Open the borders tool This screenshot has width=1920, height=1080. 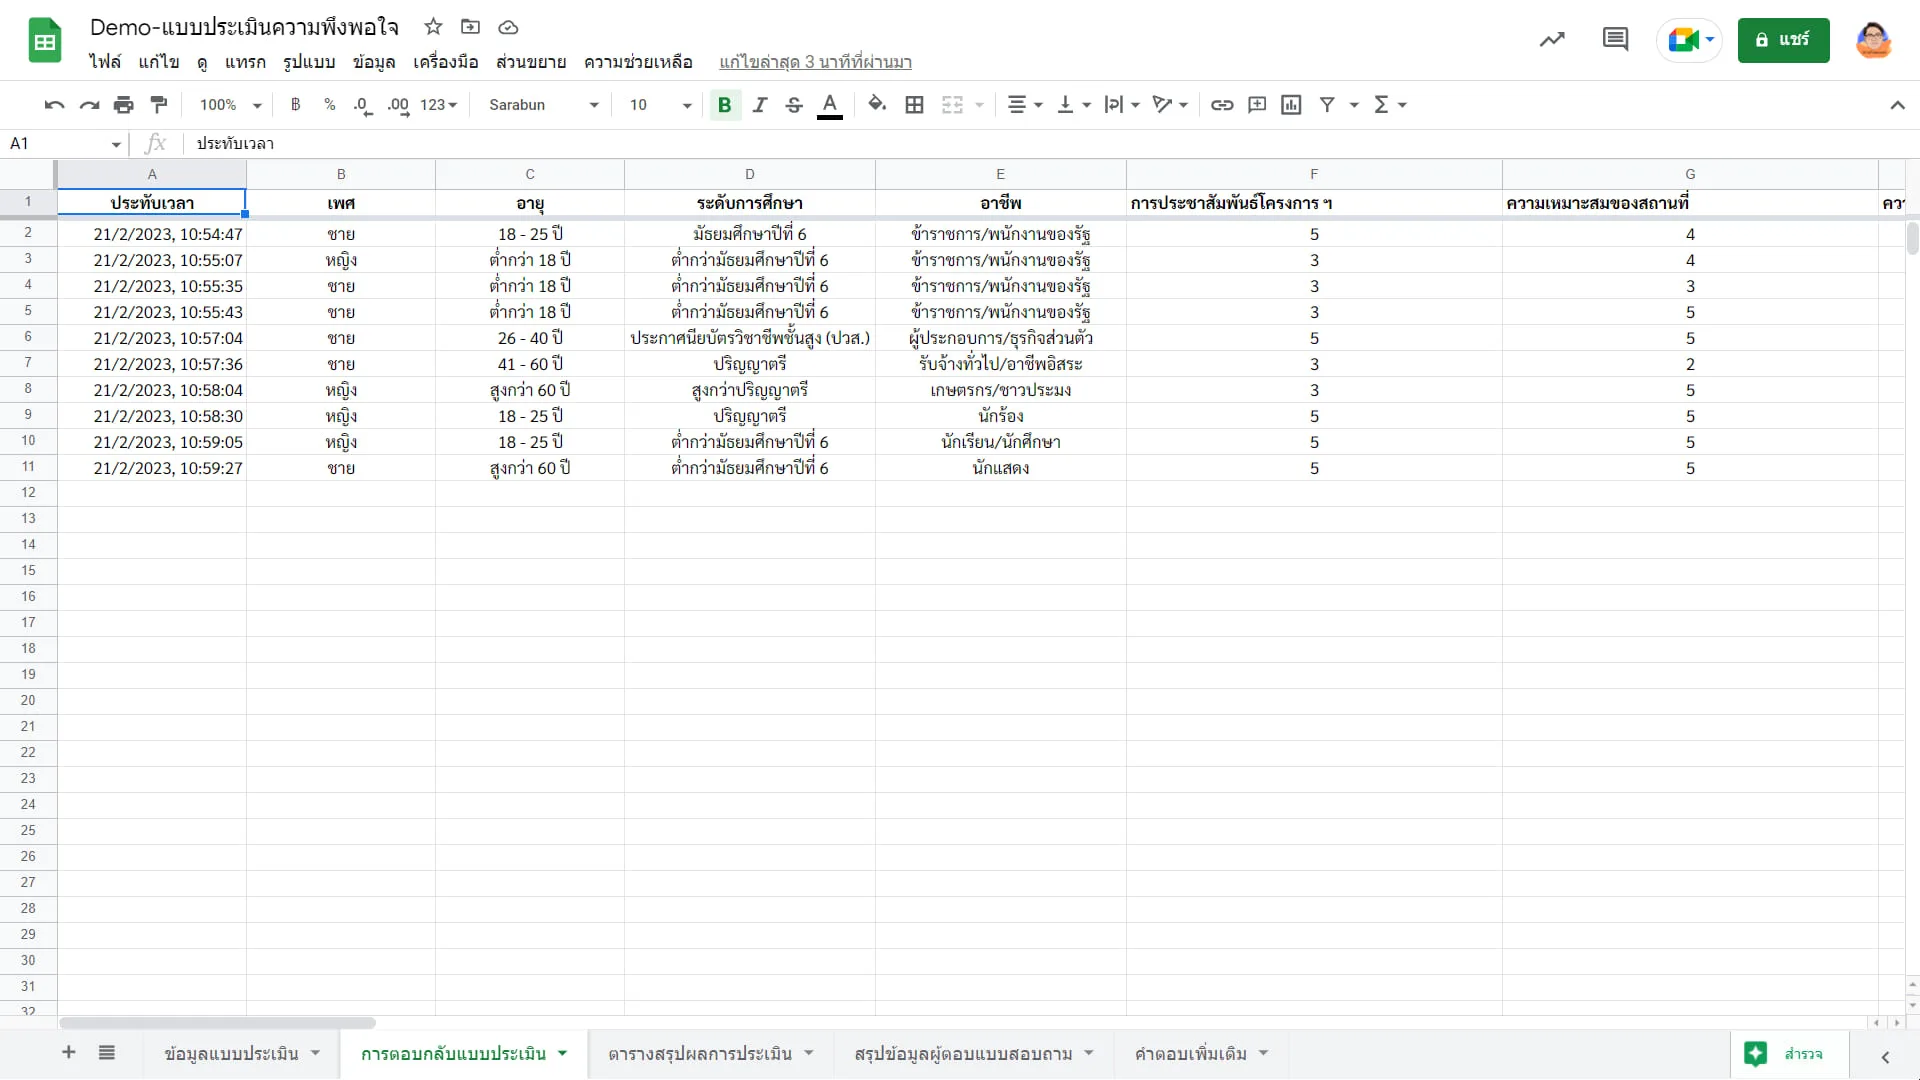[x=914, y=105]
